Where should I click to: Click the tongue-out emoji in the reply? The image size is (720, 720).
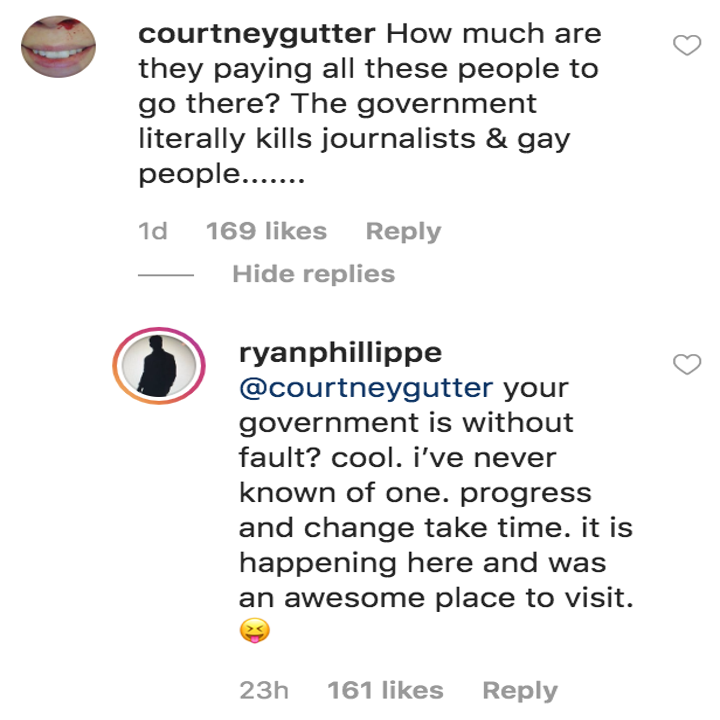(x=254, y=632)
